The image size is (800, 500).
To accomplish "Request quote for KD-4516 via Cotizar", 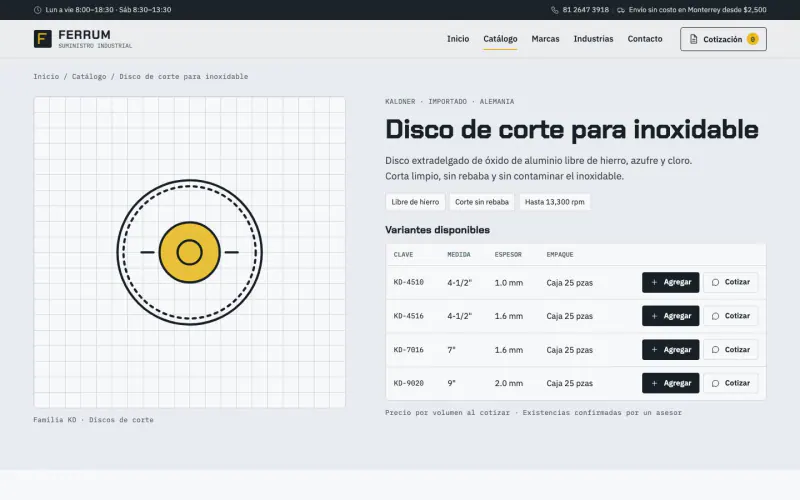I will coord(731,316).
